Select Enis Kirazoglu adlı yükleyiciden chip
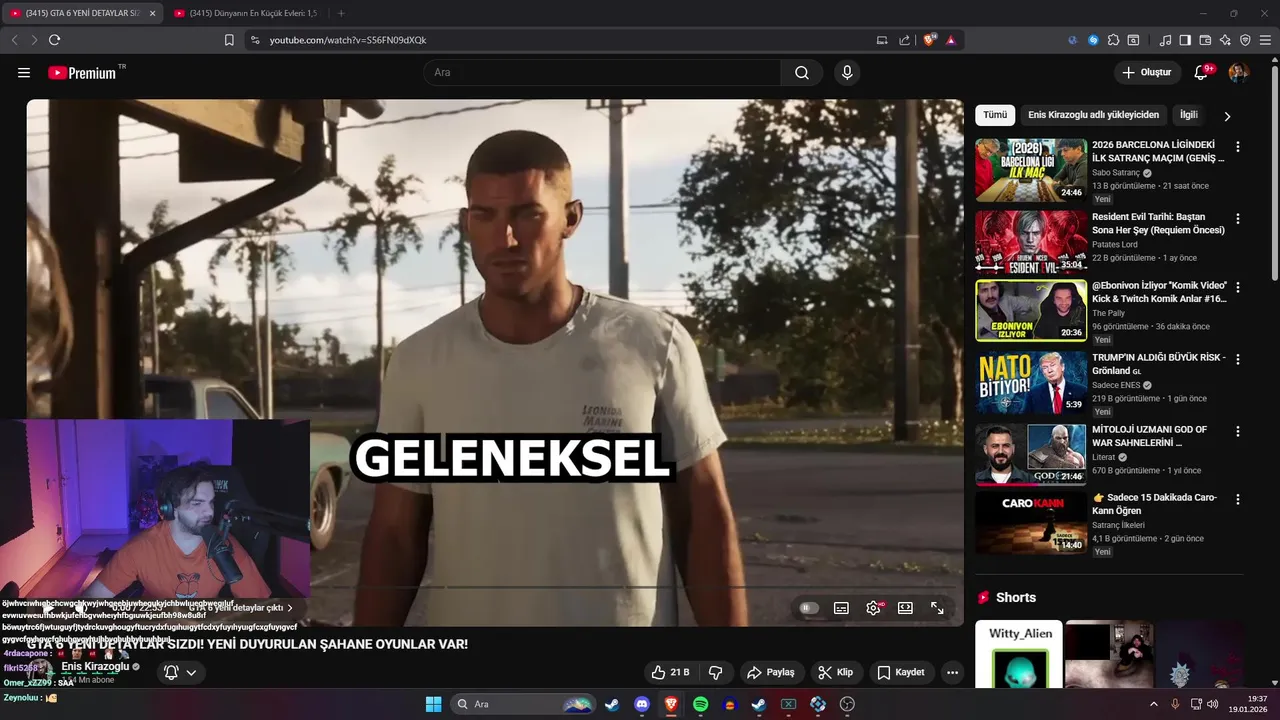 coord(1093,115)
